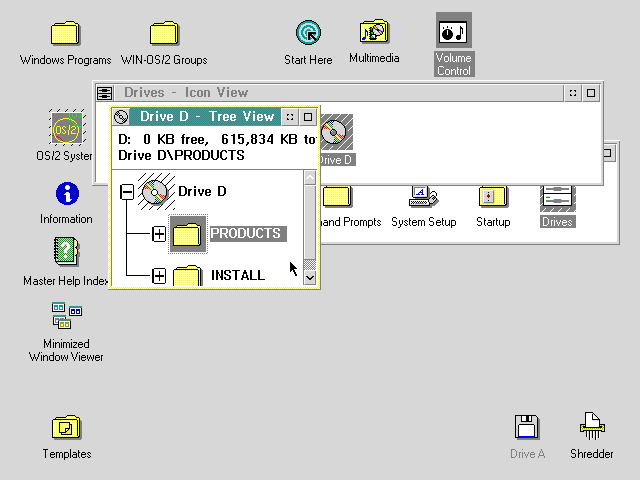Open the Templates folder icon
Screen dimensions: 640x480
click(67, 427)
